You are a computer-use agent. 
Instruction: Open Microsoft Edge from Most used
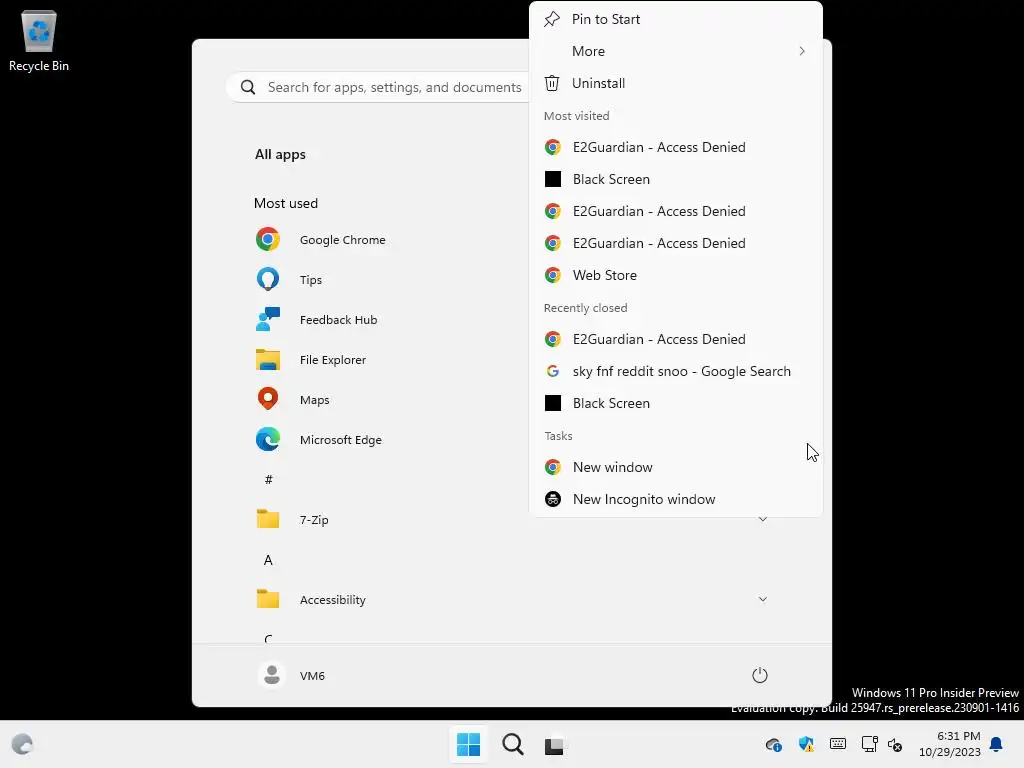click(318, 440)
